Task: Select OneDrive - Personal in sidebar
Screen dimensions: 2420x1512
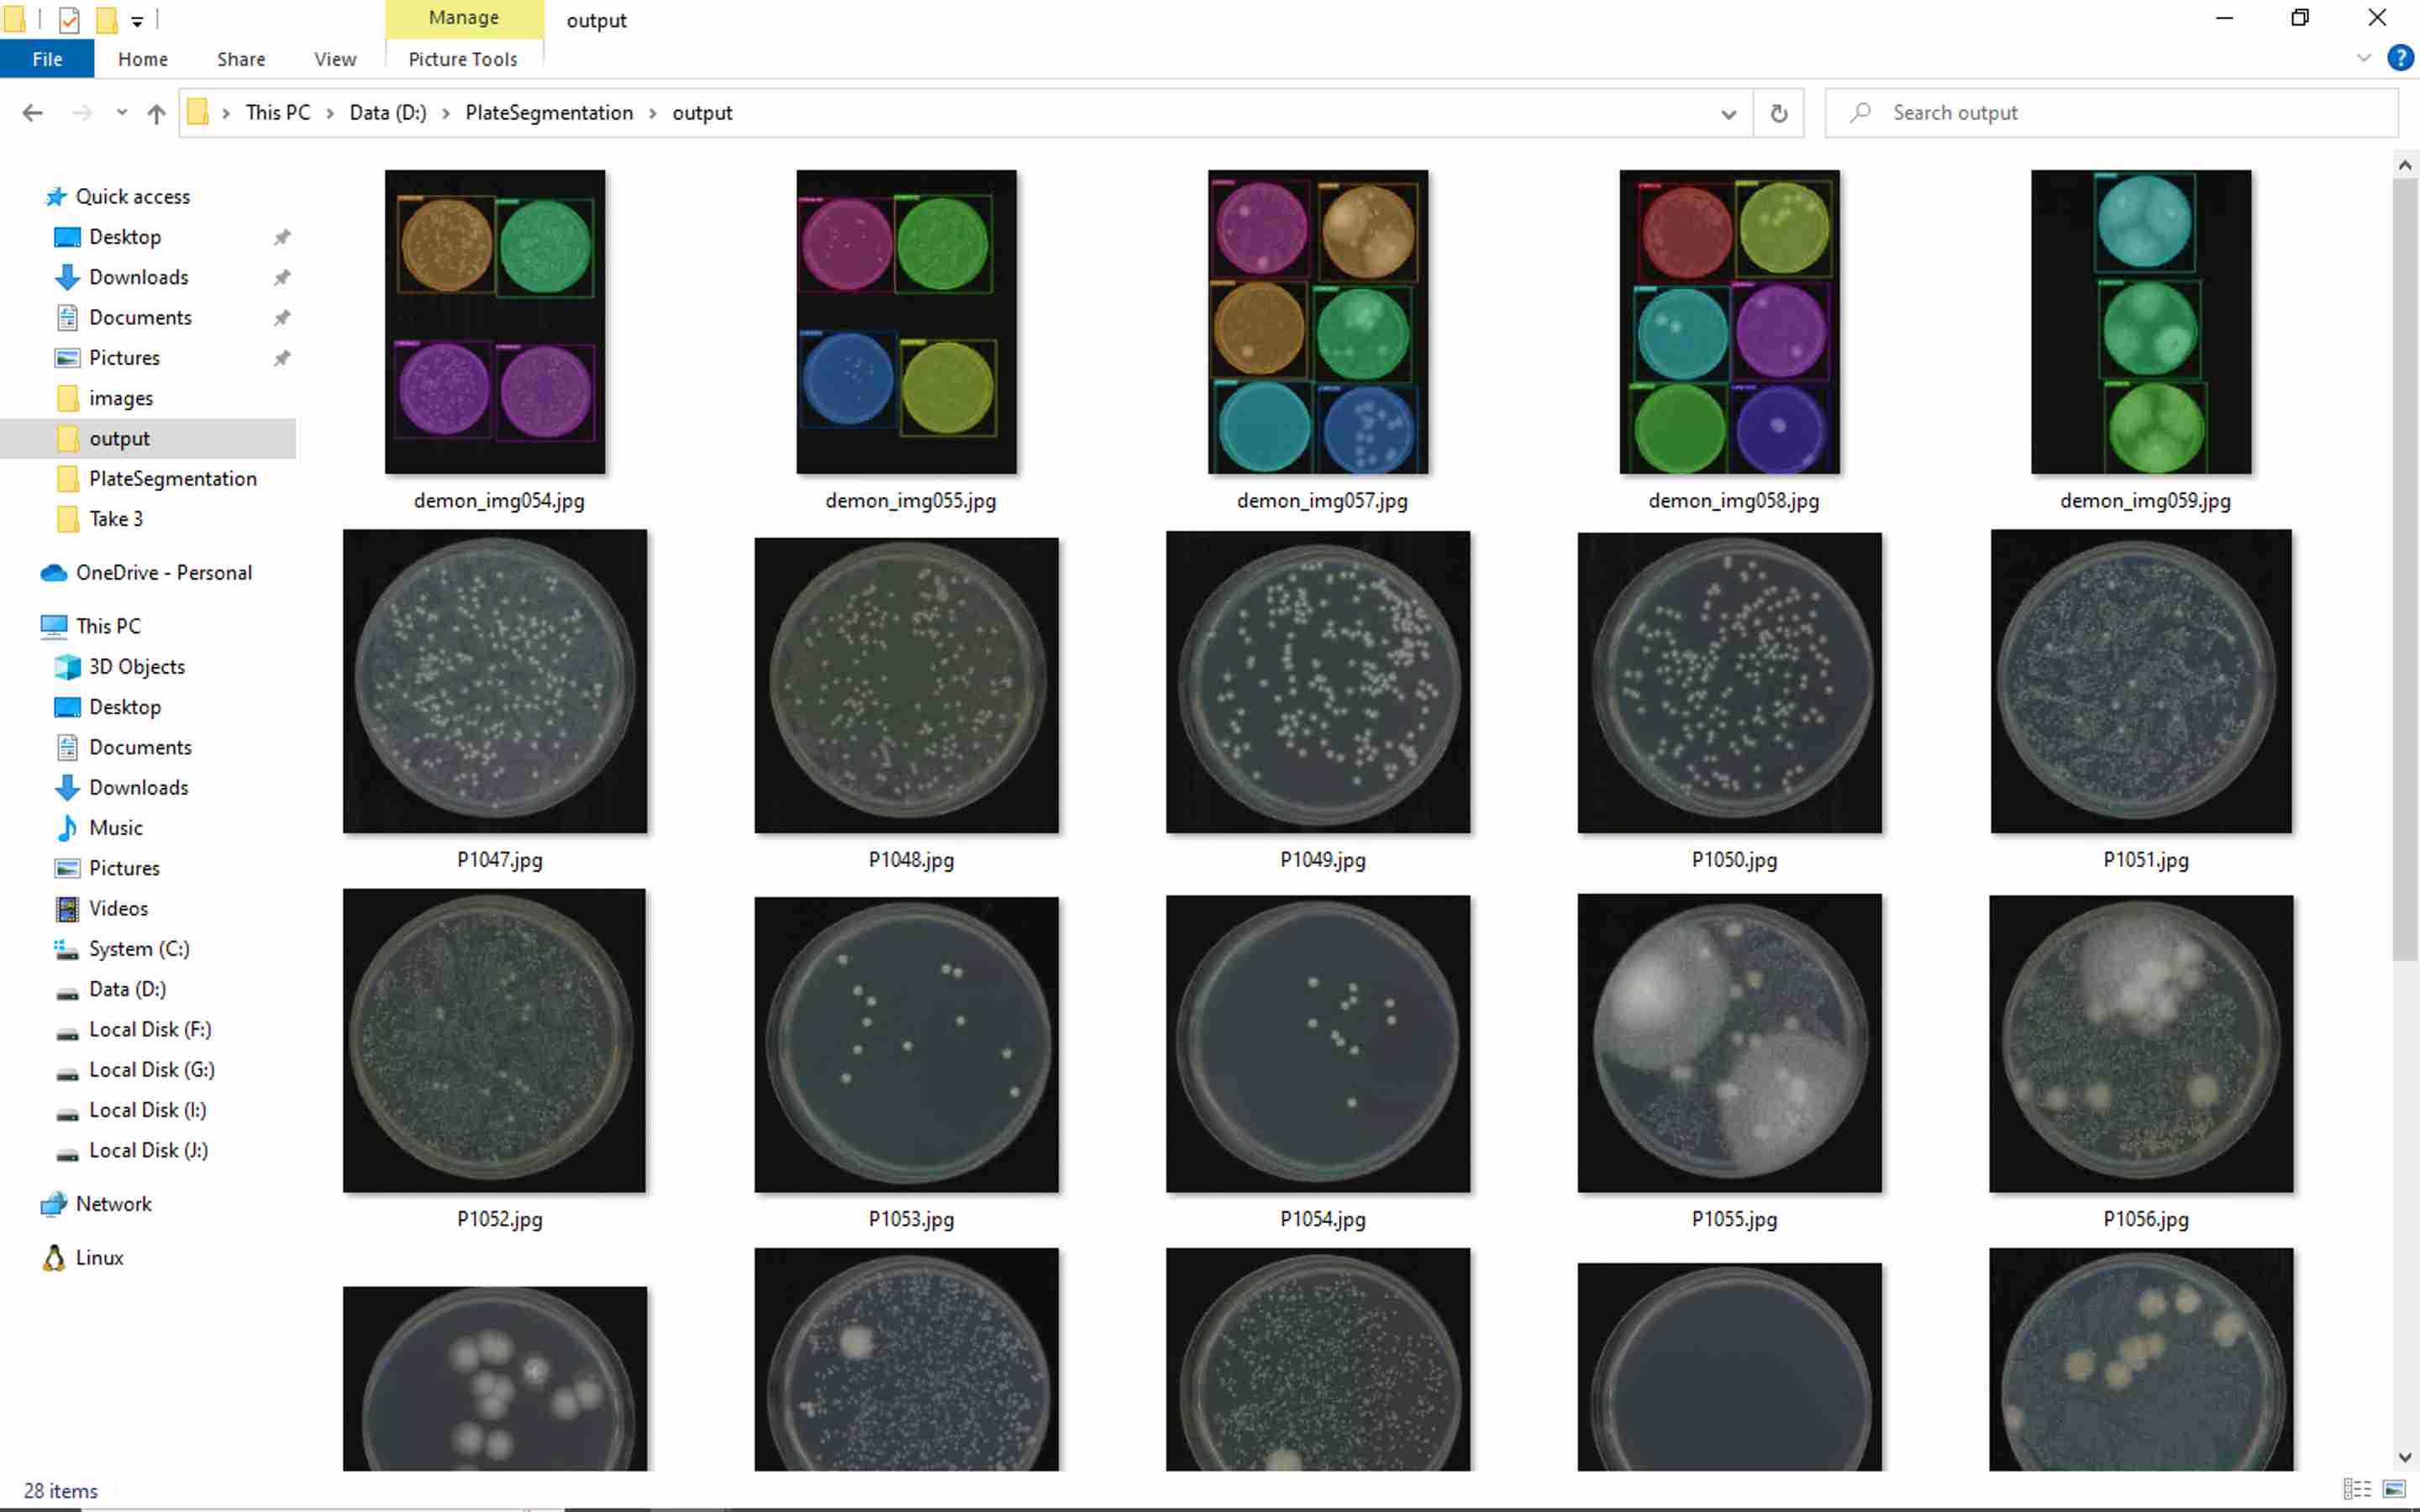Action: click(164, 573)
